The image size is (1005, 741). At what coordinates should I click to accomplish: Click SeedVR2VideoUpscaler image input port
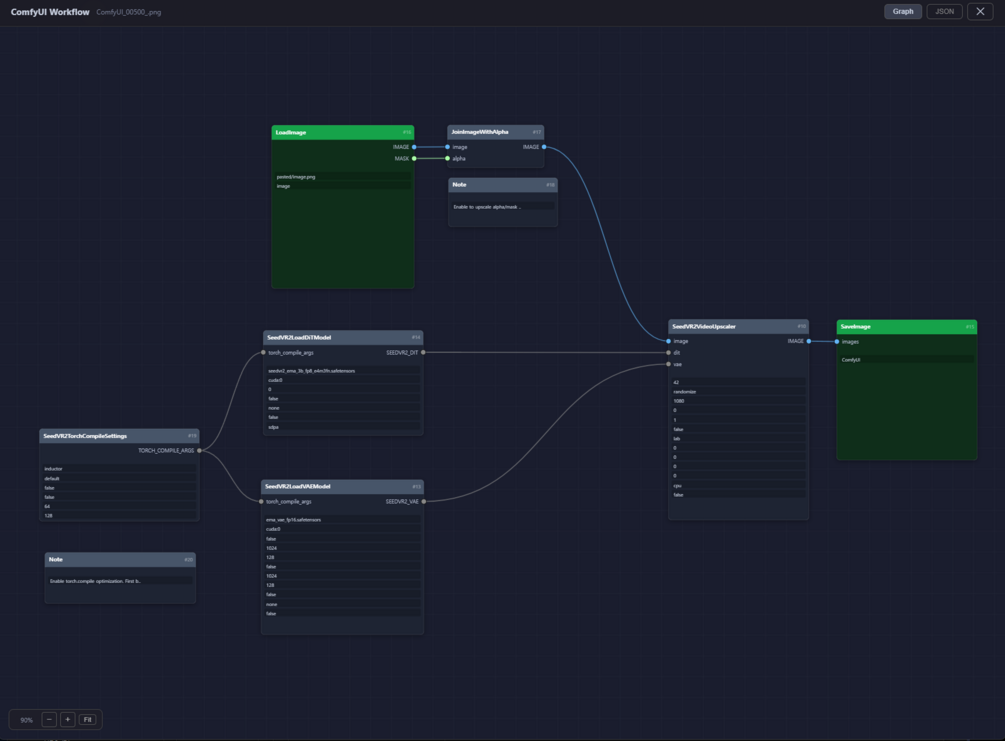[669, 341]
